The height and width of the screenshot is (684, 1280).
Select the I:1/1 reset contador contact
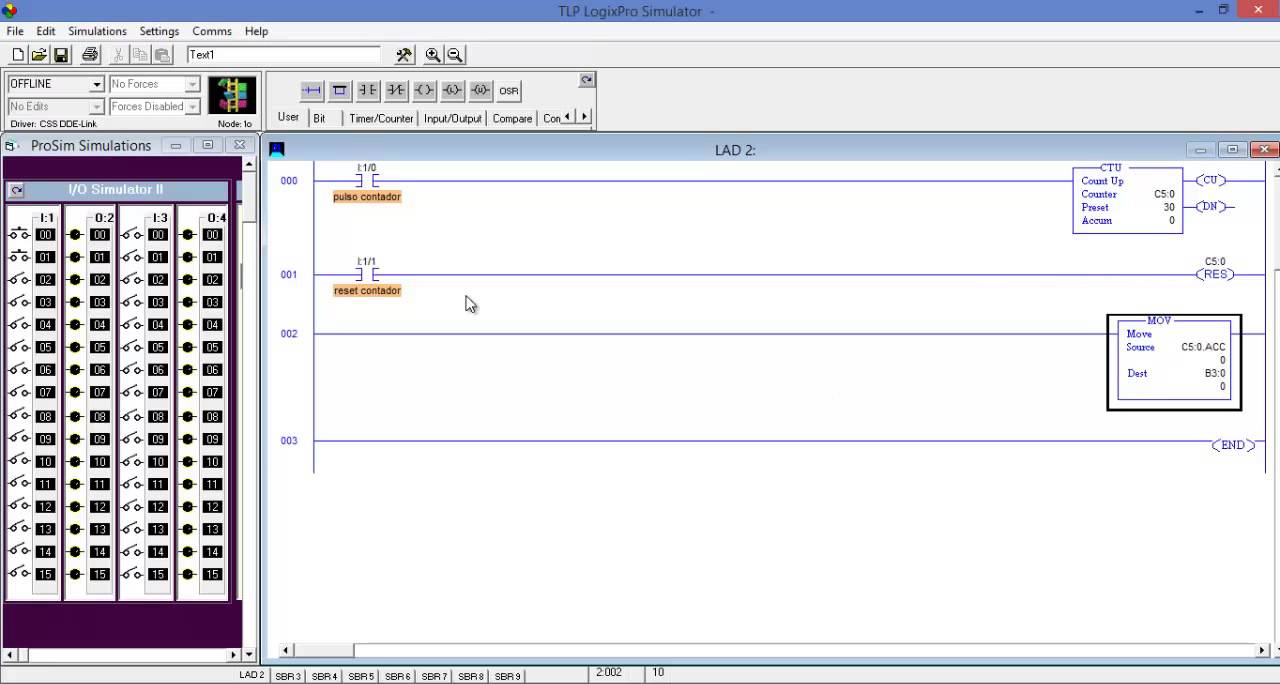coord(367,274)
